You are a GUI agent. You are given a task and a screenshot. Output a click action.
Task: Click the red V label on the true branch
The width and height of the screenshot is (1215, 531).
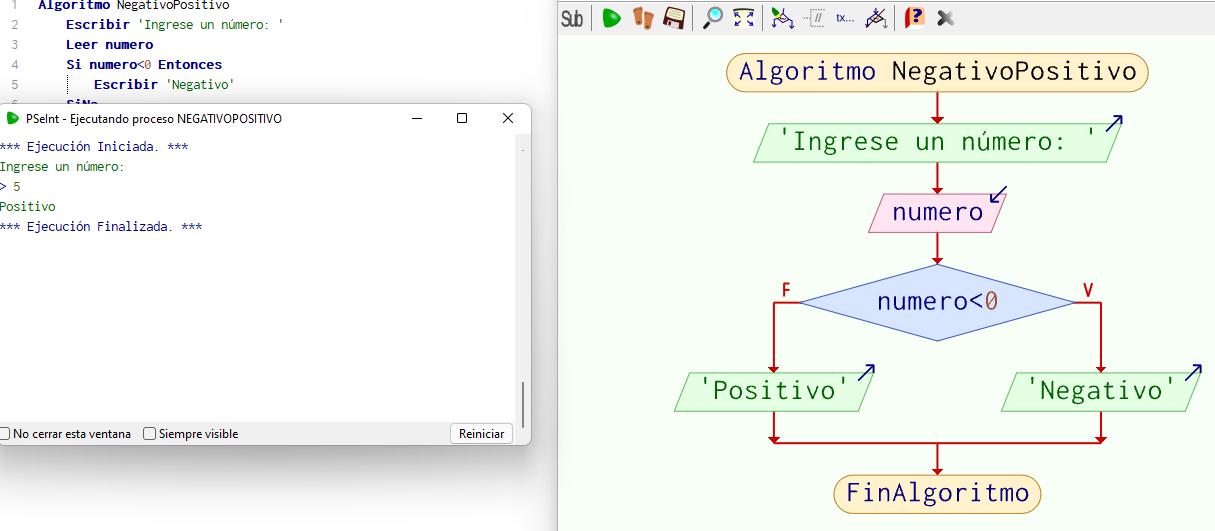[x=1088, y=291]
